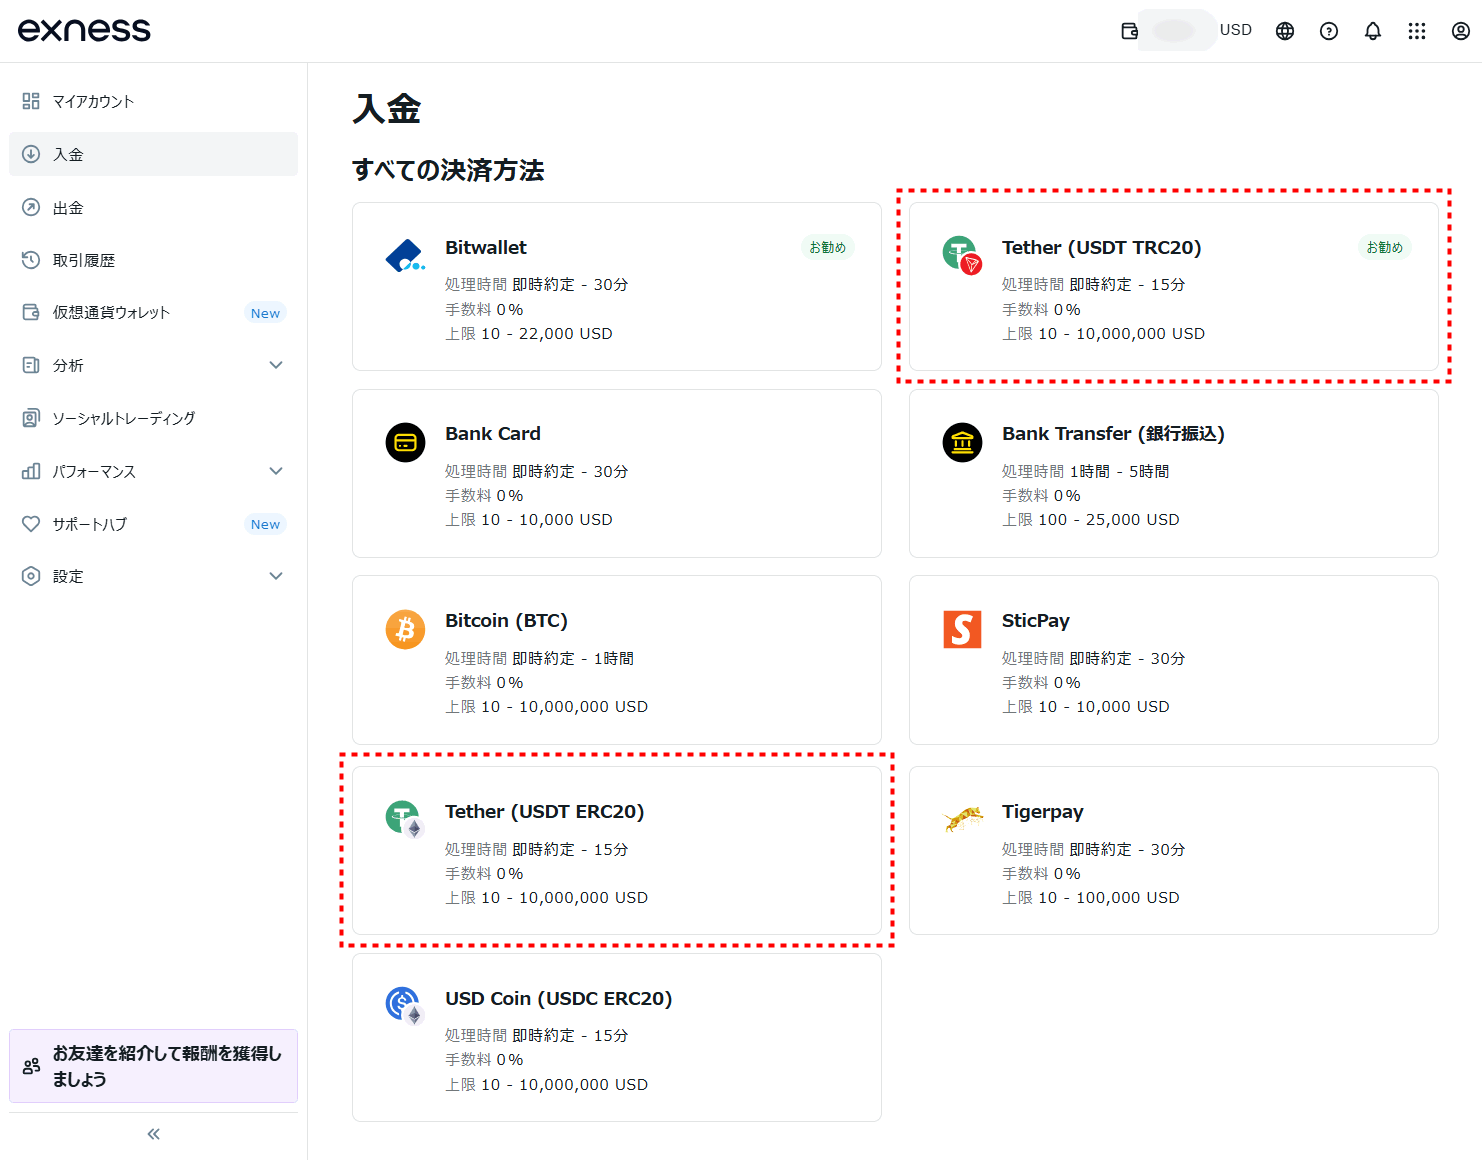Open the user profile icon

tap(1461, 31)
